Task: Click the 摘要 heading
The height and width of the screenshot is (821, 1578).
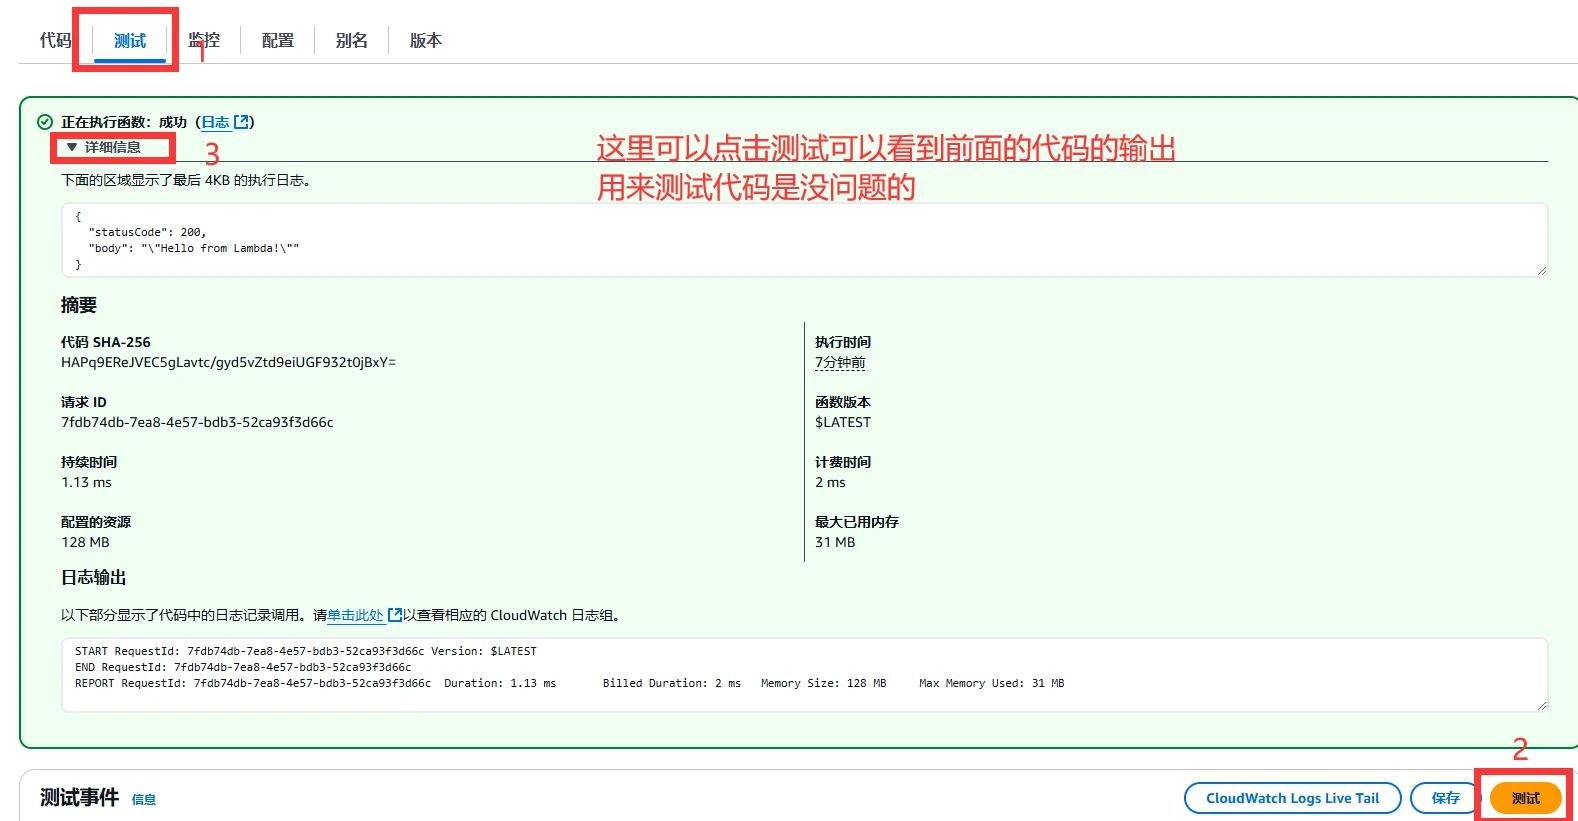Action: click(79, 305)
